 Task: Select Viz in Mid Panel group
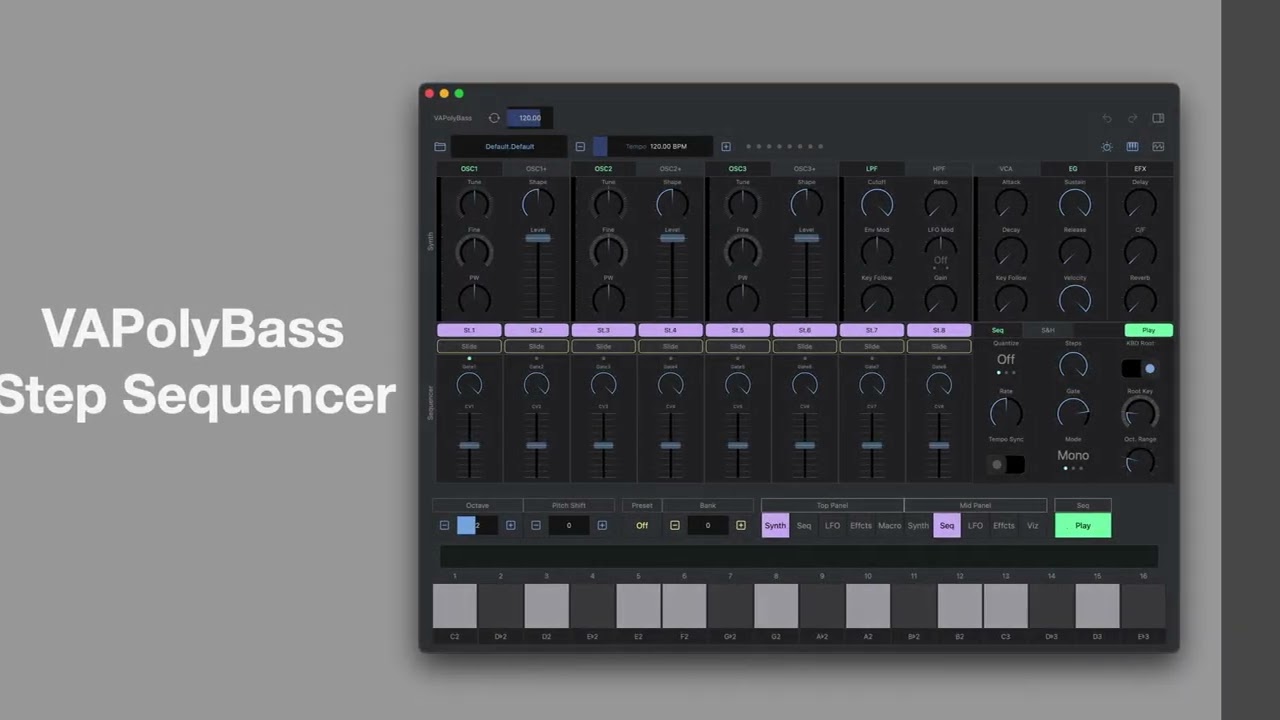[1033, 525]
